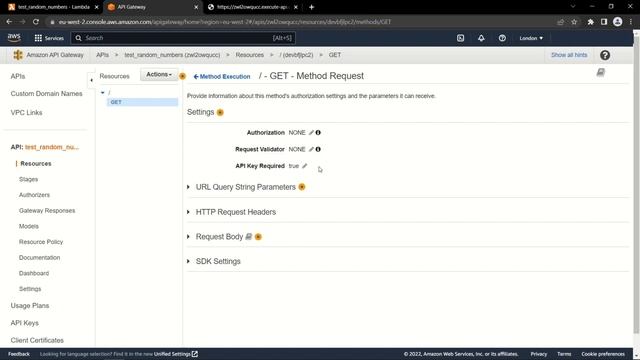This screenshot has height=360, width=640.
Task: Open API Keys page
Action: 24,323
